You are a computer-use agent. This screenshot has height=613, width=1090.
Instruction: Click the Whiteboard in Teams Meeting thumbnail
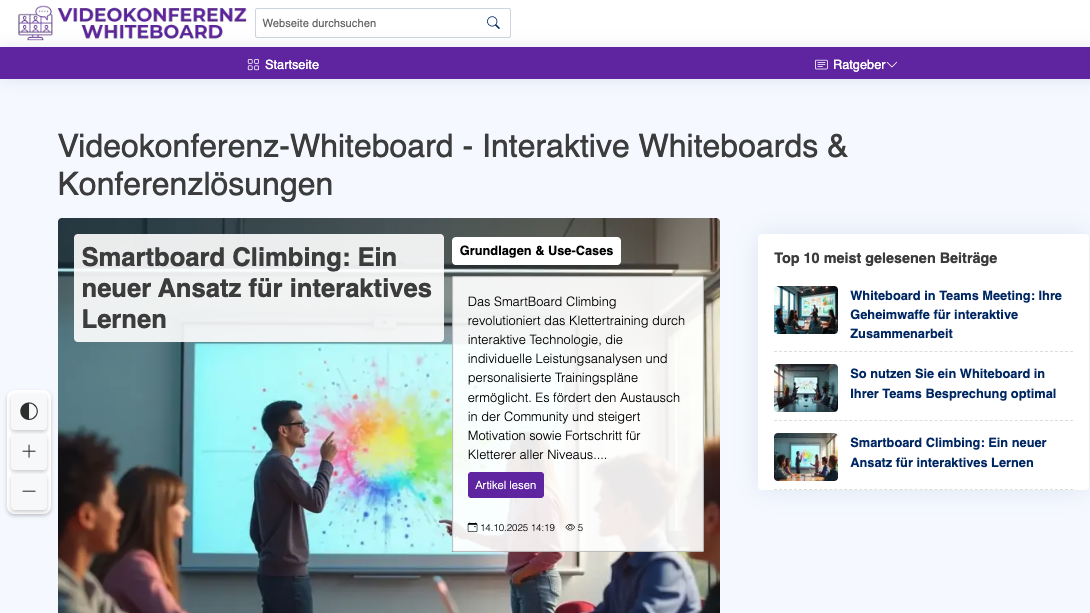[x=806, y=310]
